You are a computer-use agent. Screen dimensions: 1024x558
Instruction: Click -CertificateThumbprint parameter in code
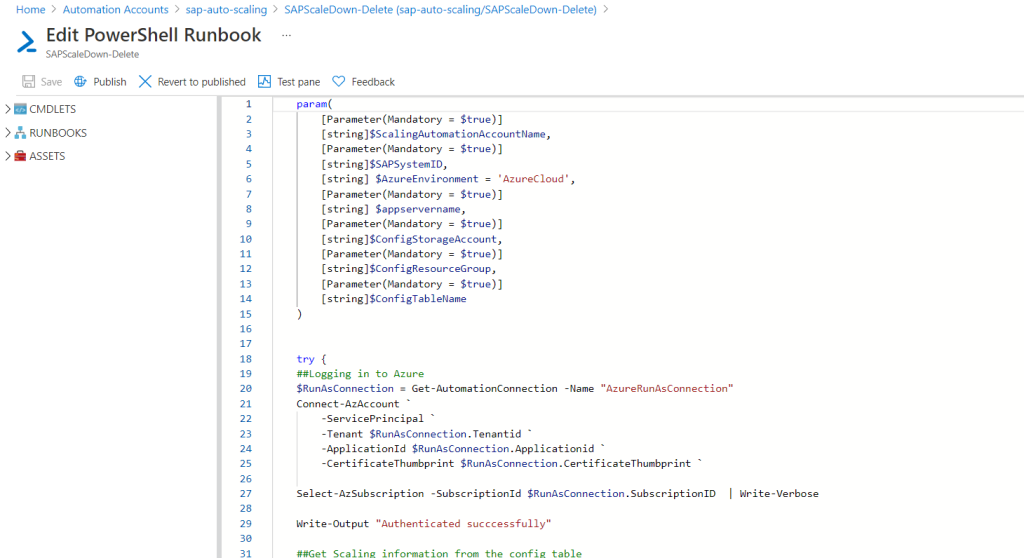click(387, 463)
